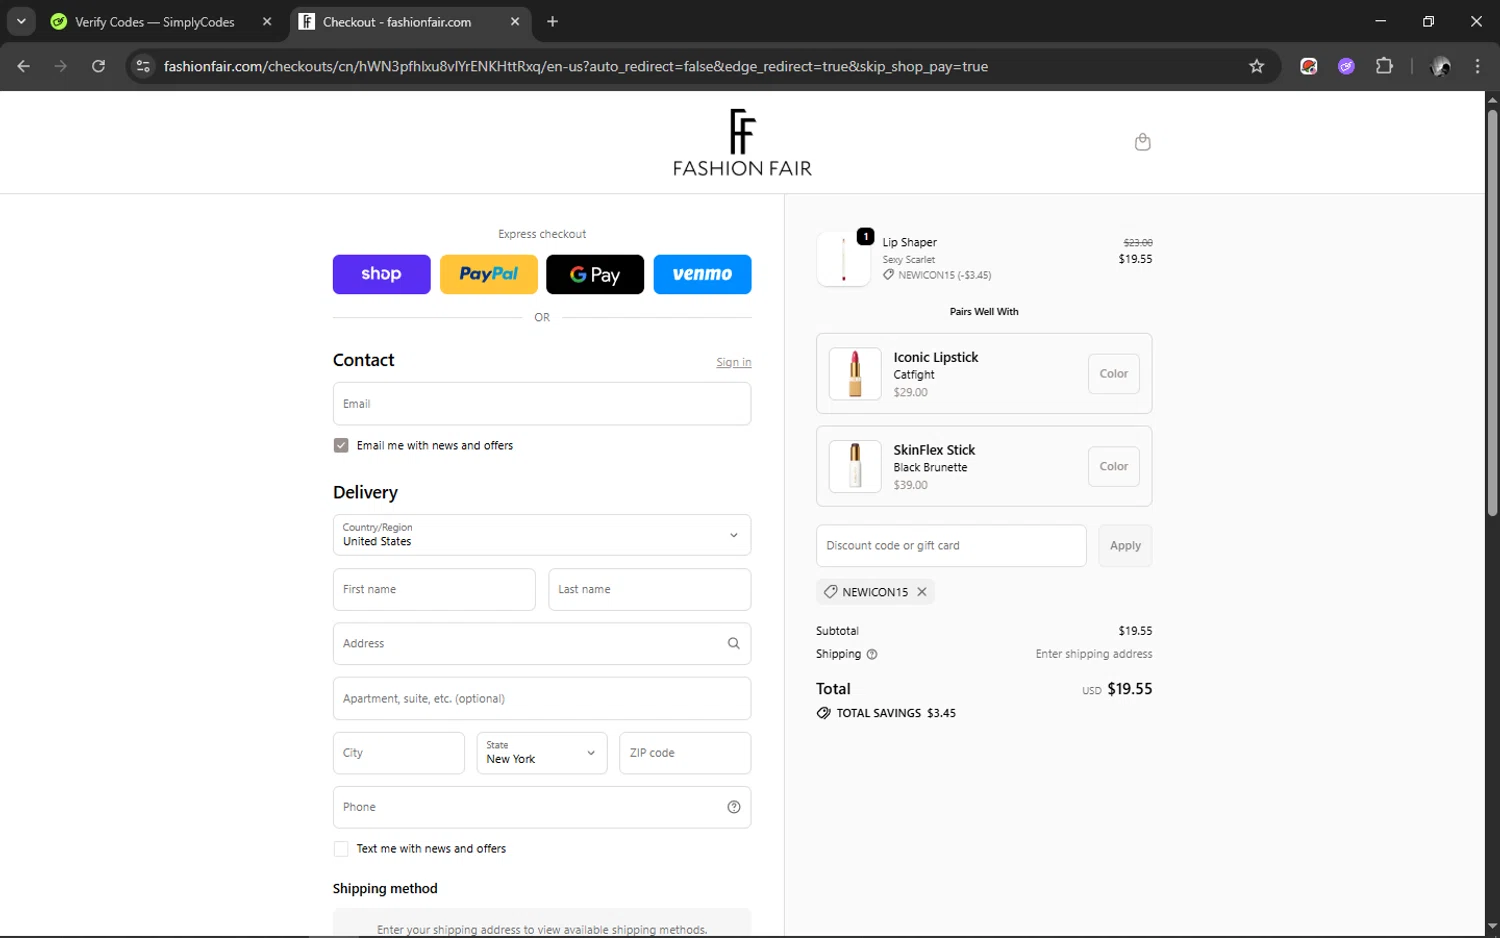Click the ZIP code field

tap(685, 753)
